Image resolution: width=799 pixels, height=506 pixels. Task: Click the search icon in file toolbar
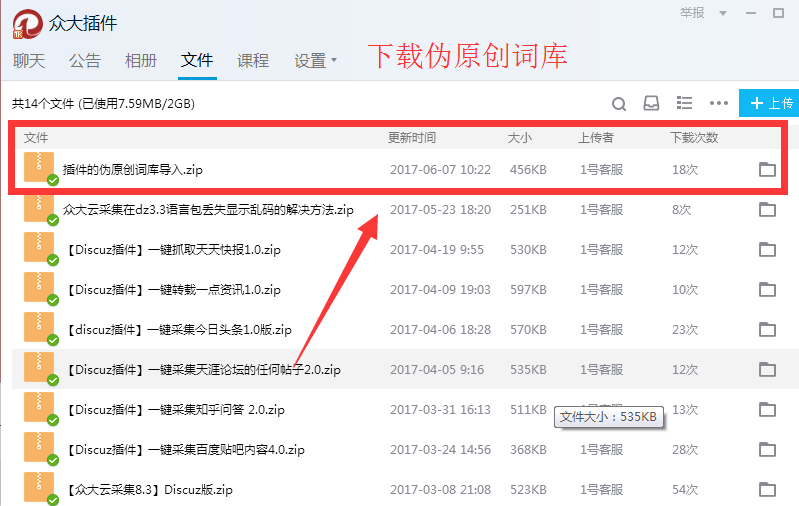[619, 104]
